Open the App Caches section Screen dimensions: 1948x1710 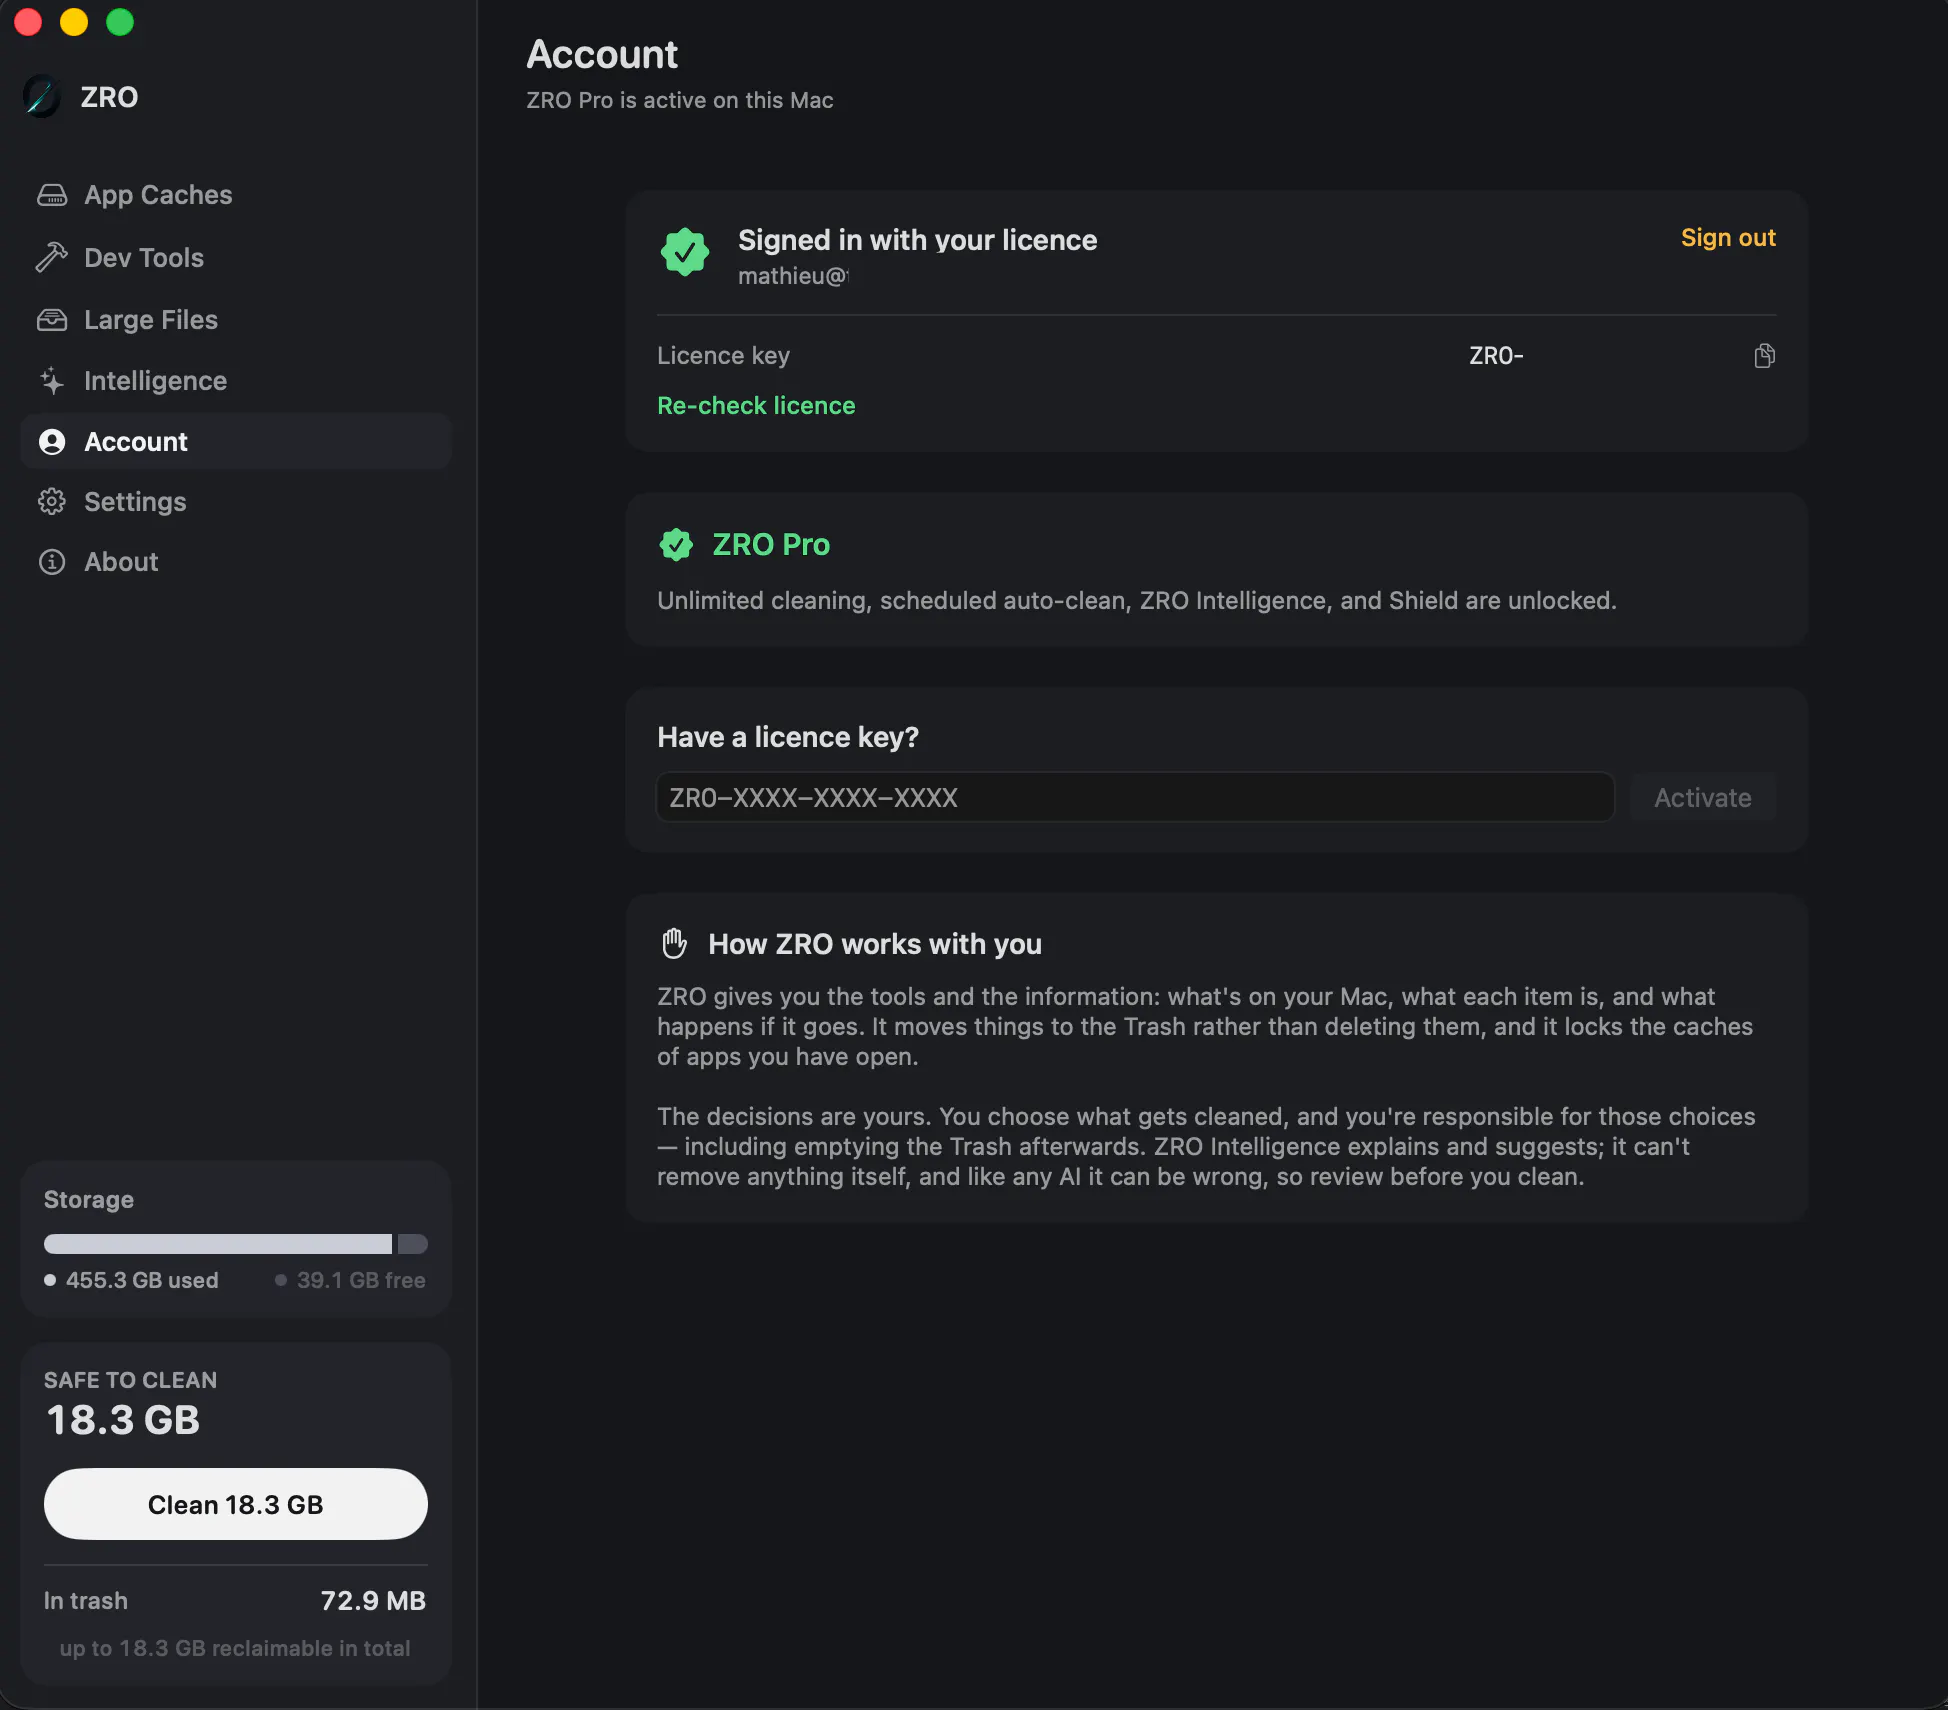(x=236, y=195)
